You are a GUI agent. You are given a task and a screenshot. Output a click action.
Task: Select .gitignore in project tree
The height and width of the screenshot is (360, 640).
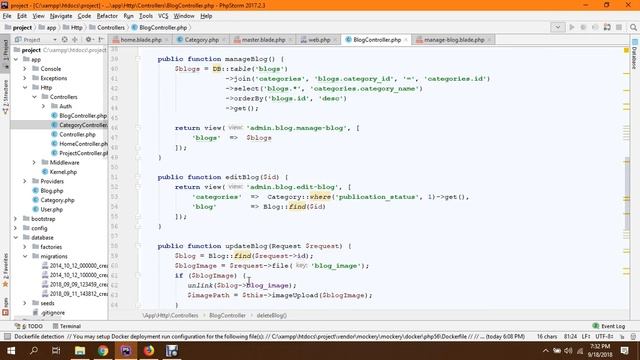coord(49,313)
